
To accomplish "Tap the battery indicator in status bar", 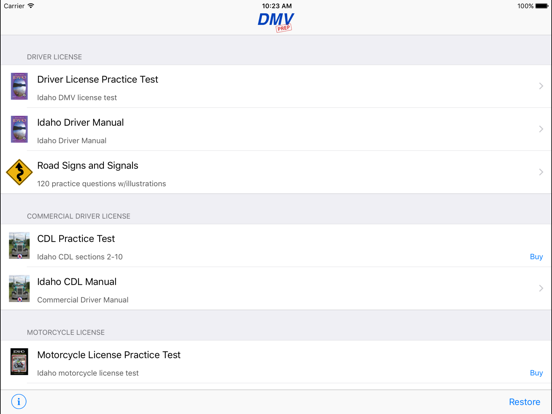I will coord(542,6).
